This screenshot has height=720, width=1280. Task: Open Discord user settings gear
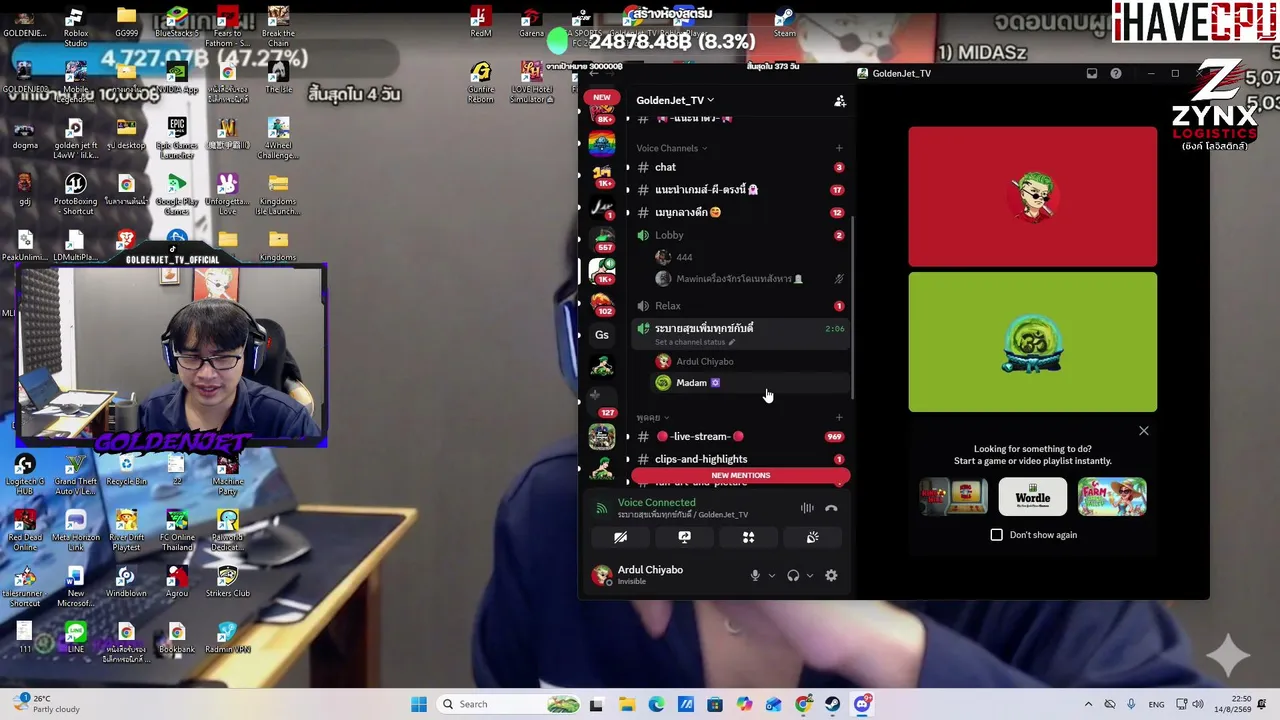[831, 575]
